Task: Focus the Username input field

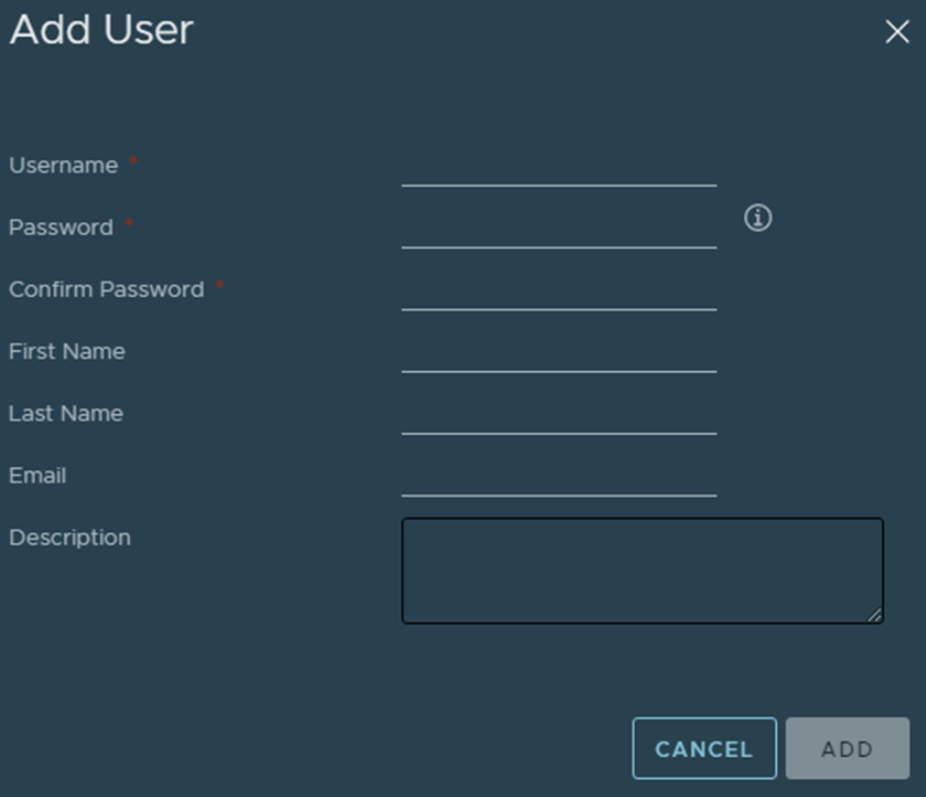Action: [x=558, y=168]
